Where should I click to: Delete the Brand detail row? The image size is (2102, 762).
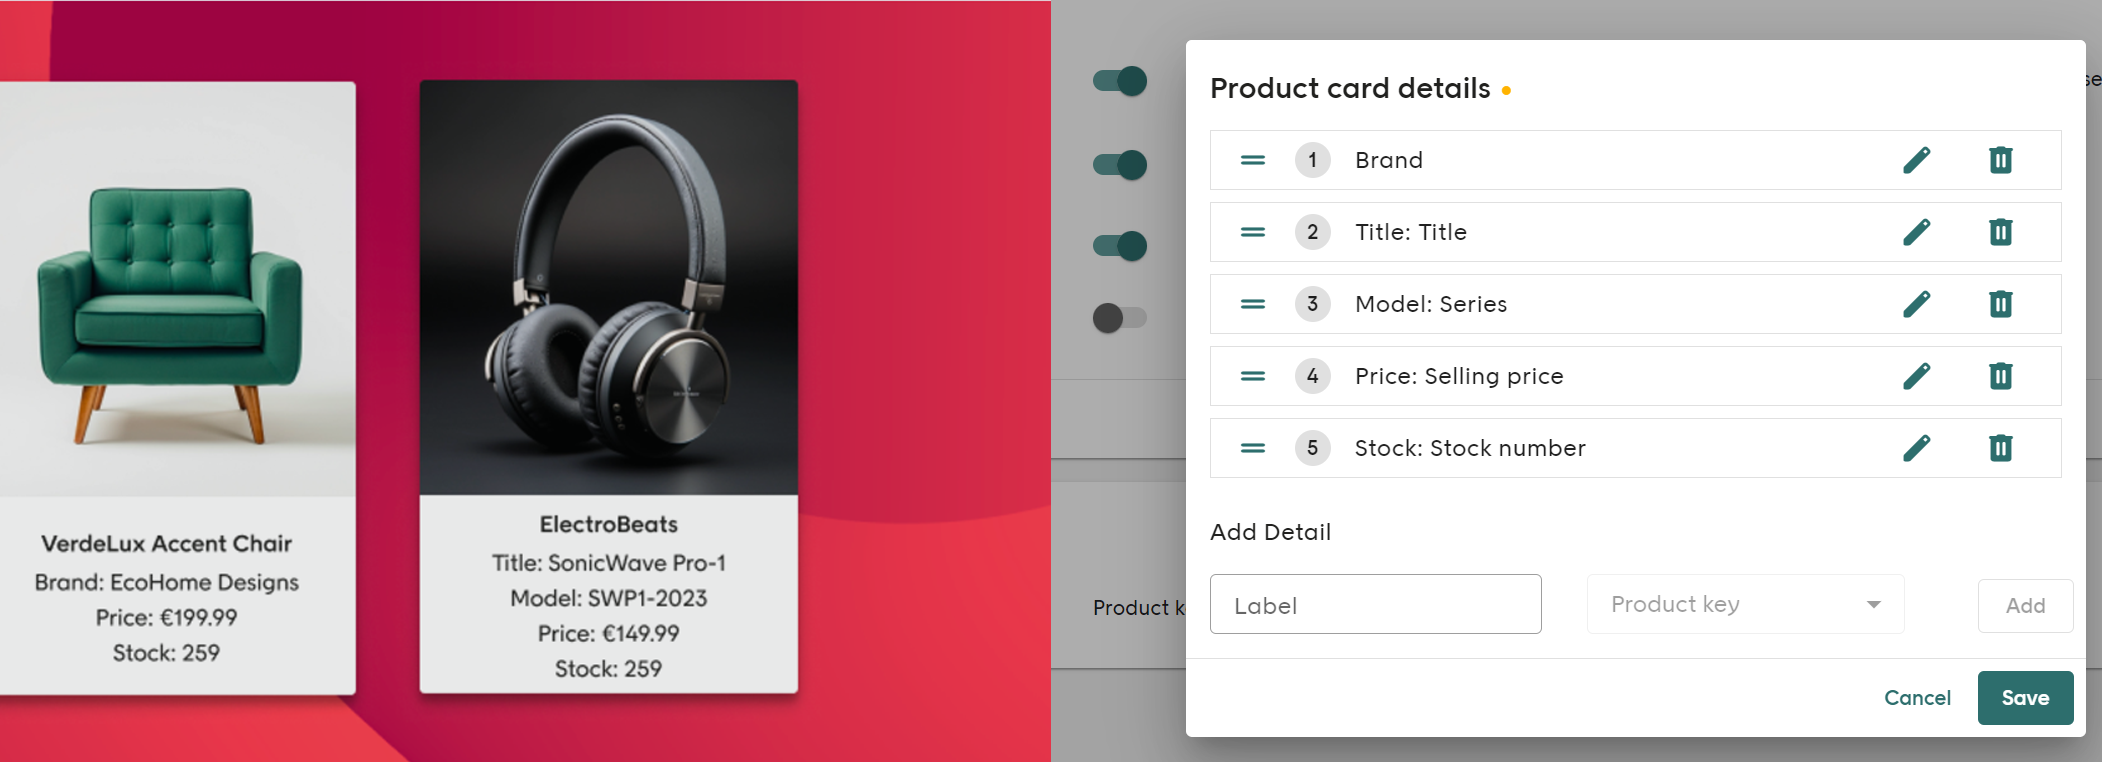coord(2000,160)
